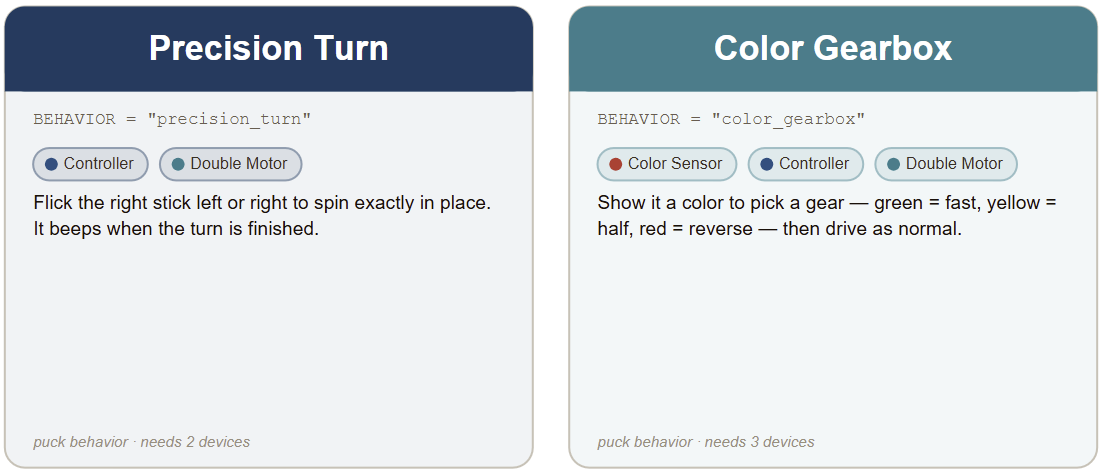Click the teal dot on Color Gearbox Double Motor
Viewport: 1104px width, 472px height.
pos(893,164)
